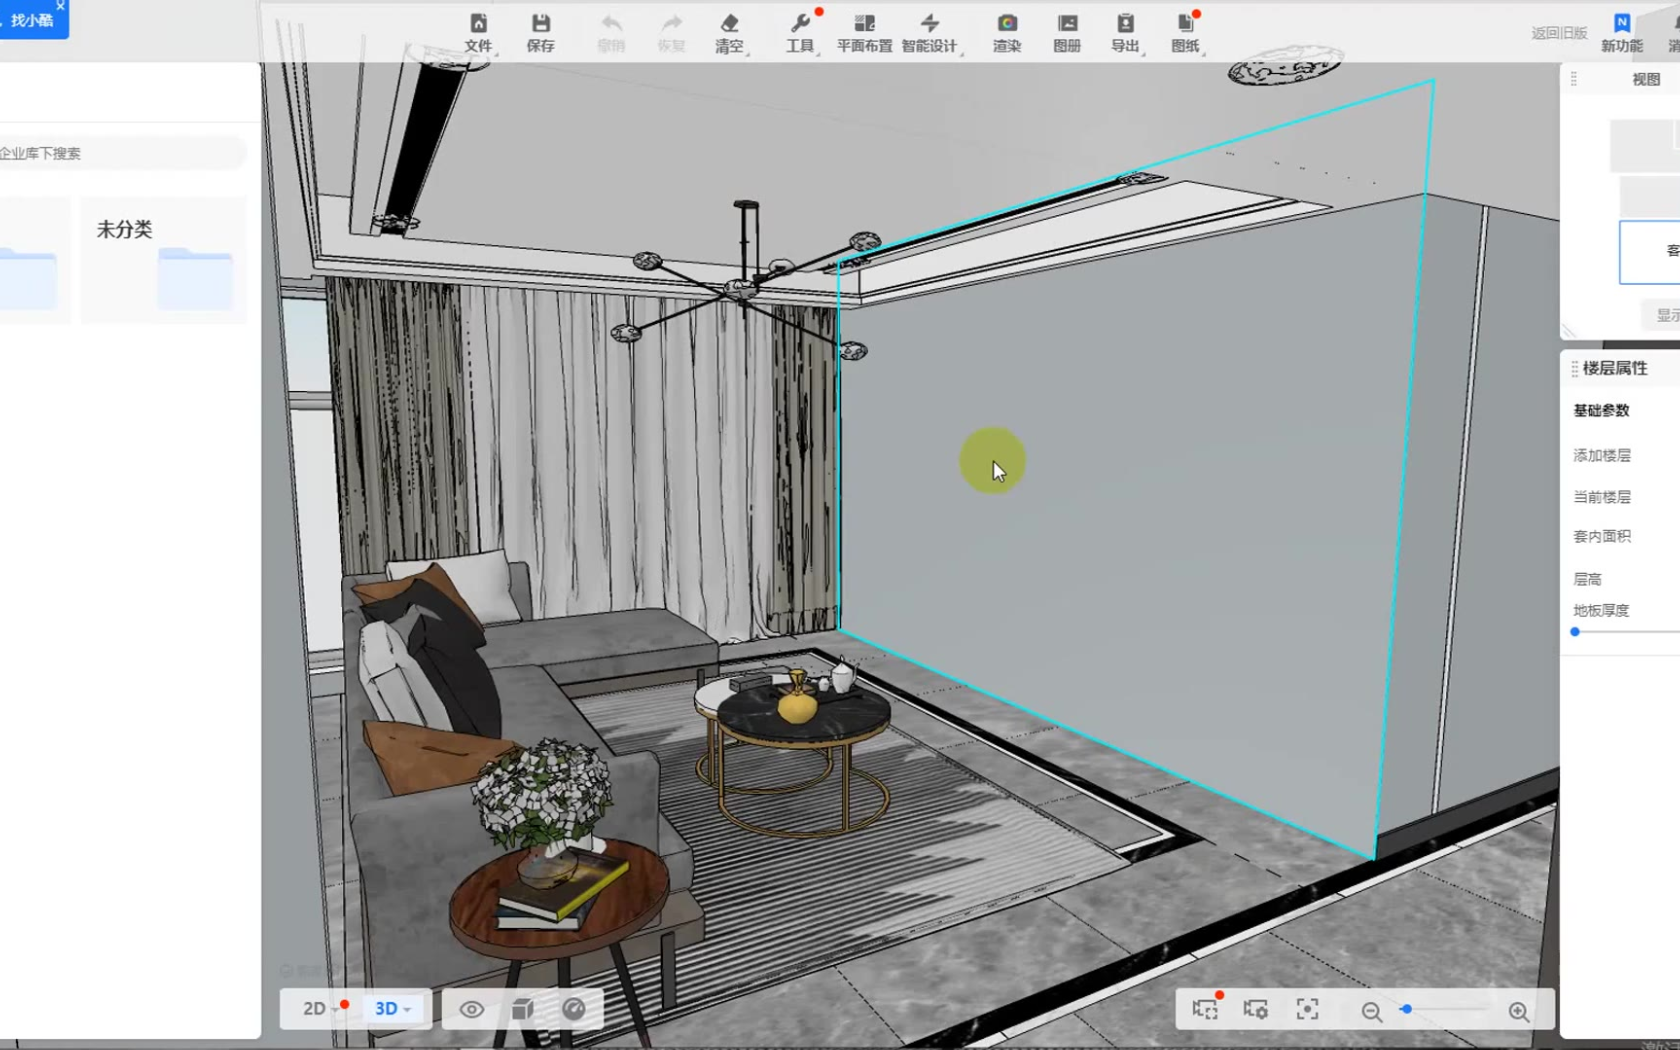Expand the 3D view dropdown arrow
This screenshot has width=1680, height=1050.
pyautogui.click(x=407, y=1010)
